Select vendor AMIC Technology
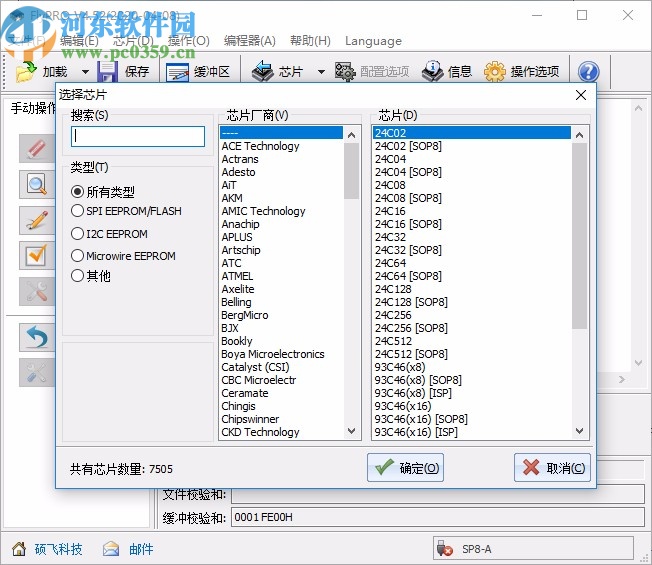Image resolution: width=652 pixels, height=565 pixels. (282, 211)
